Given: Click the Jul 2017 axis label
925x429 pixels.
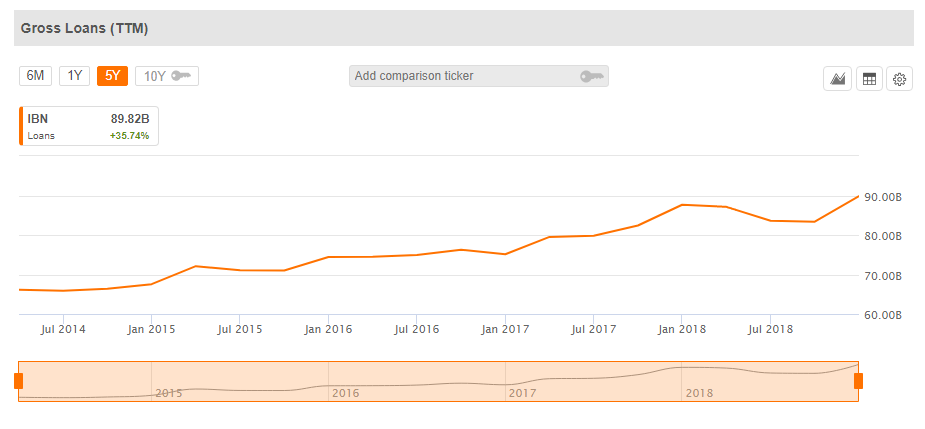Looking at the screenshot, I should [x=593, y=329].
